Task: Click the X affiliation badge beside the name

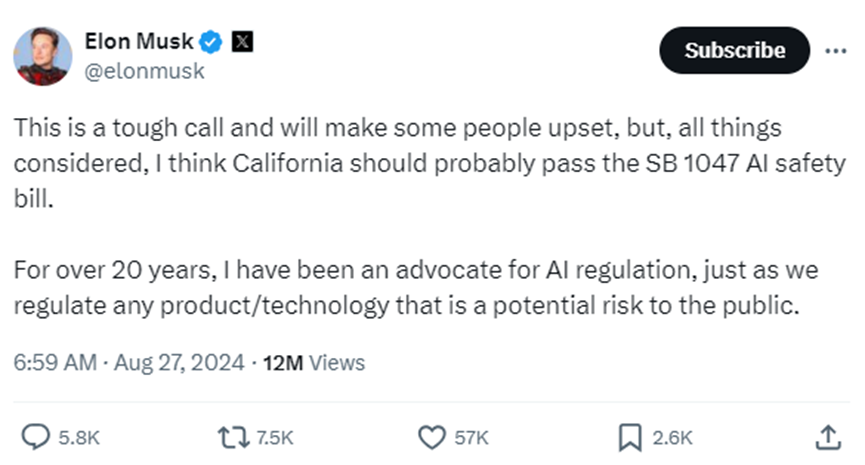Action: (242, 42)
